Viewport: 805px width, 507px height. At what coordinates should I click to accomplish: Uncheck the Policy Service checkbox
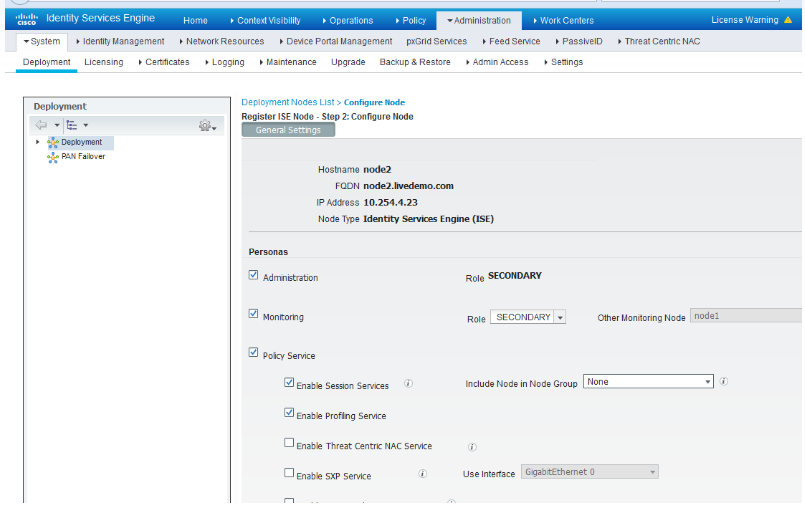pos(253,353)
